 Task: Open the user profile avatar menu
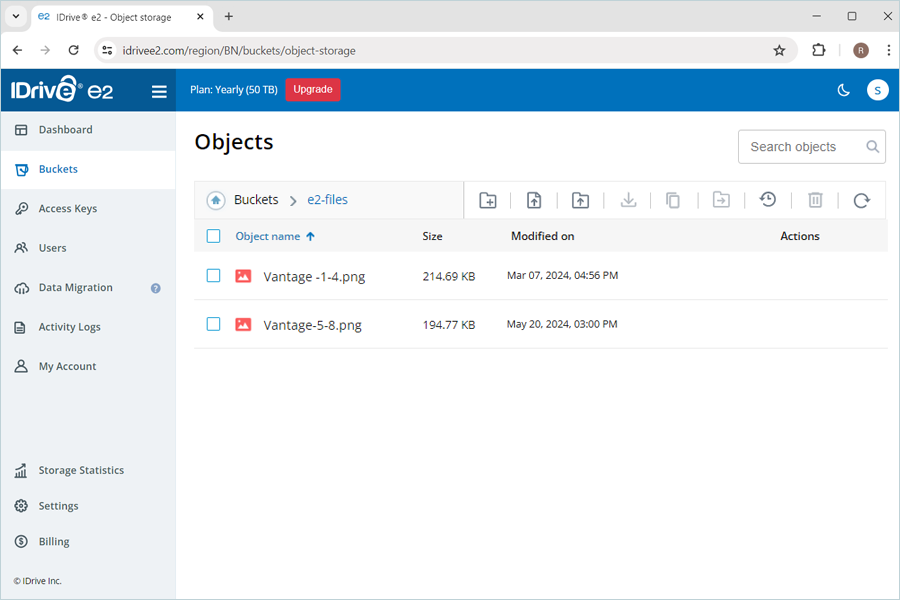tap(877, 90)
